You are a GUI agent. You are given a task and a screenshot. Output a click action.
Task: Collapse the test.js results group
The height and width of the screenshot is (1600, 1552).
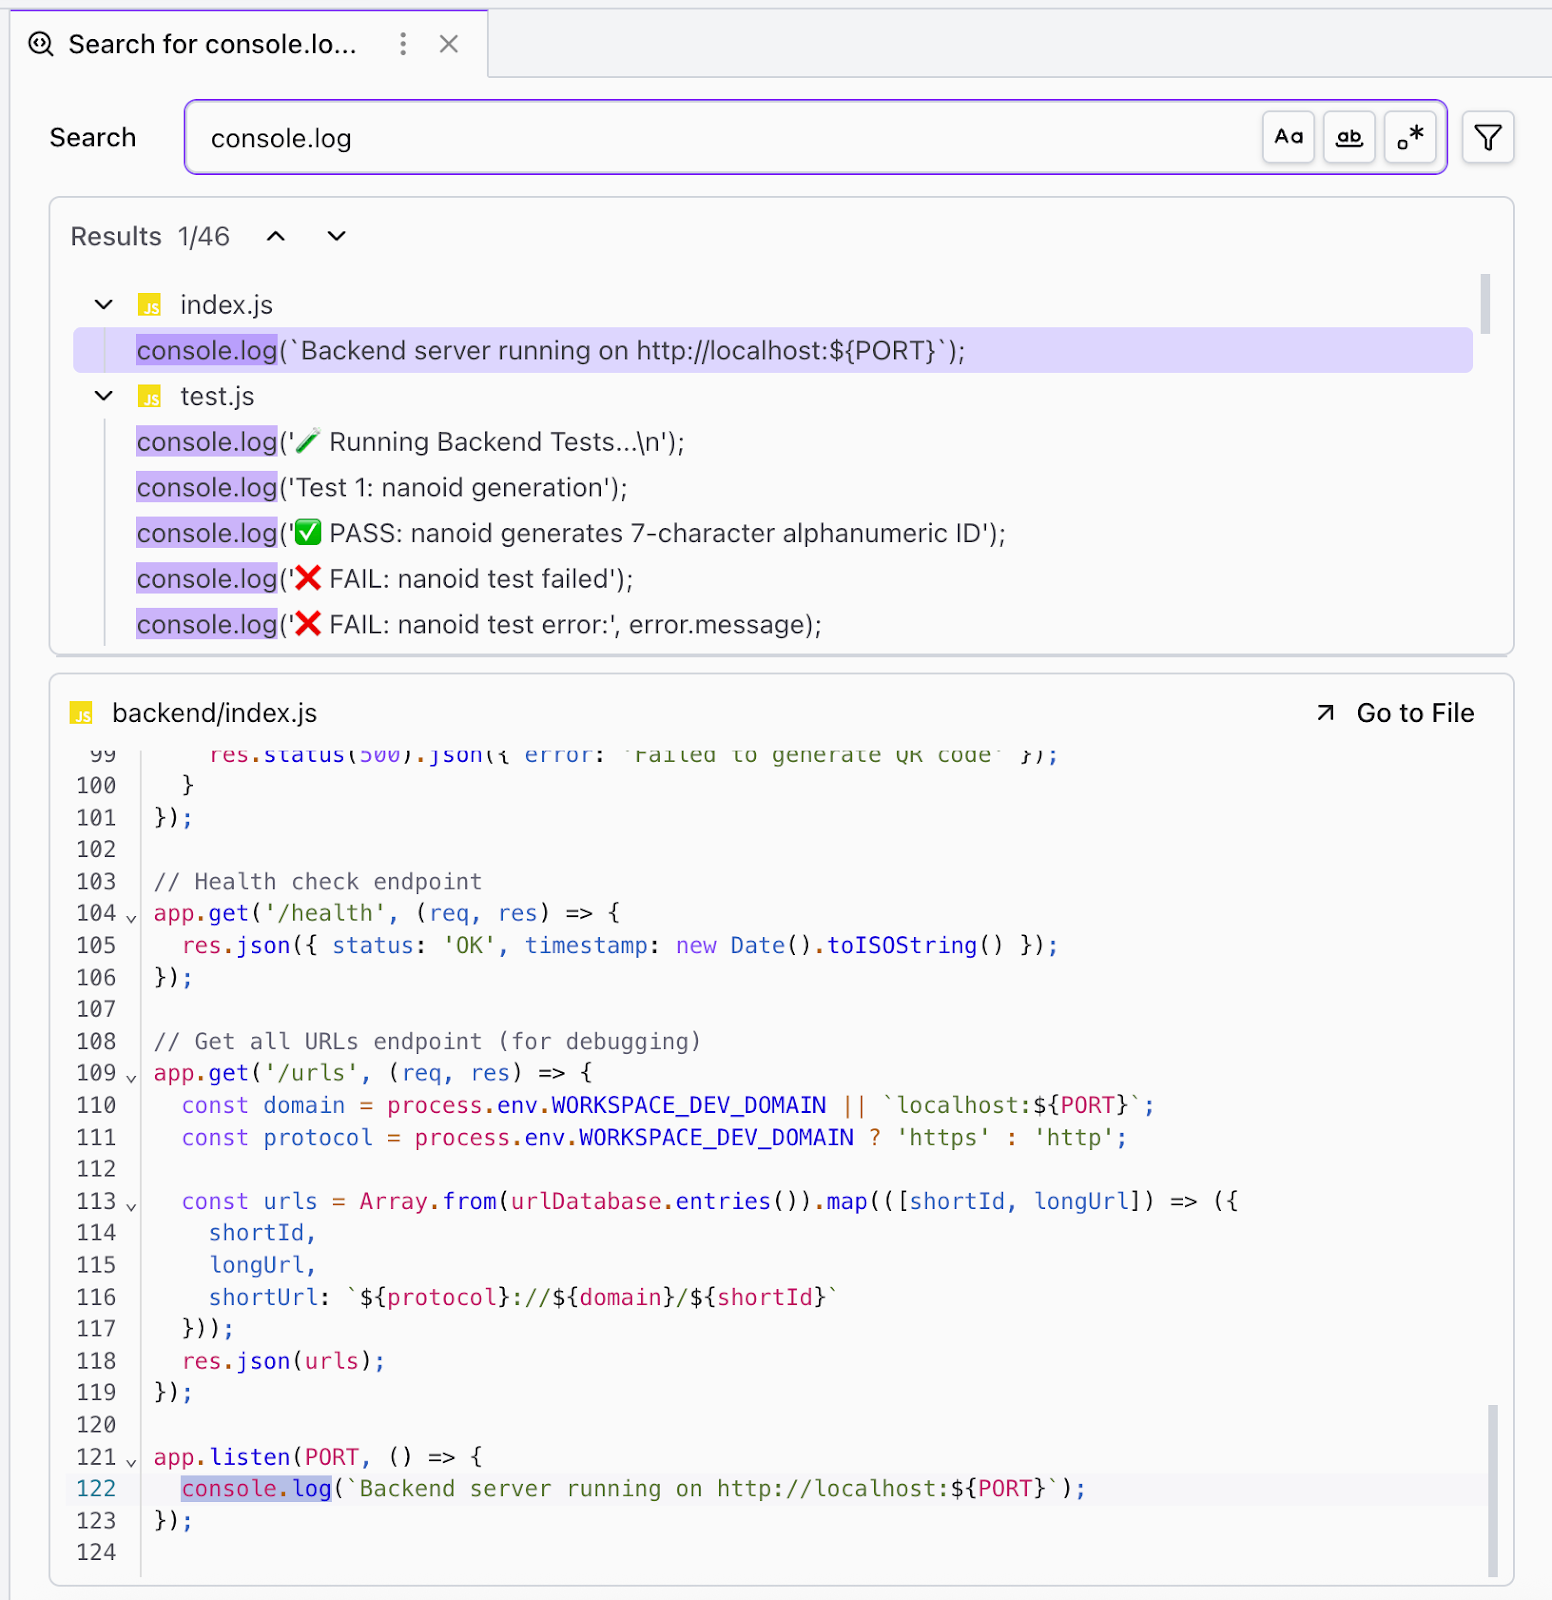point(104,396)
